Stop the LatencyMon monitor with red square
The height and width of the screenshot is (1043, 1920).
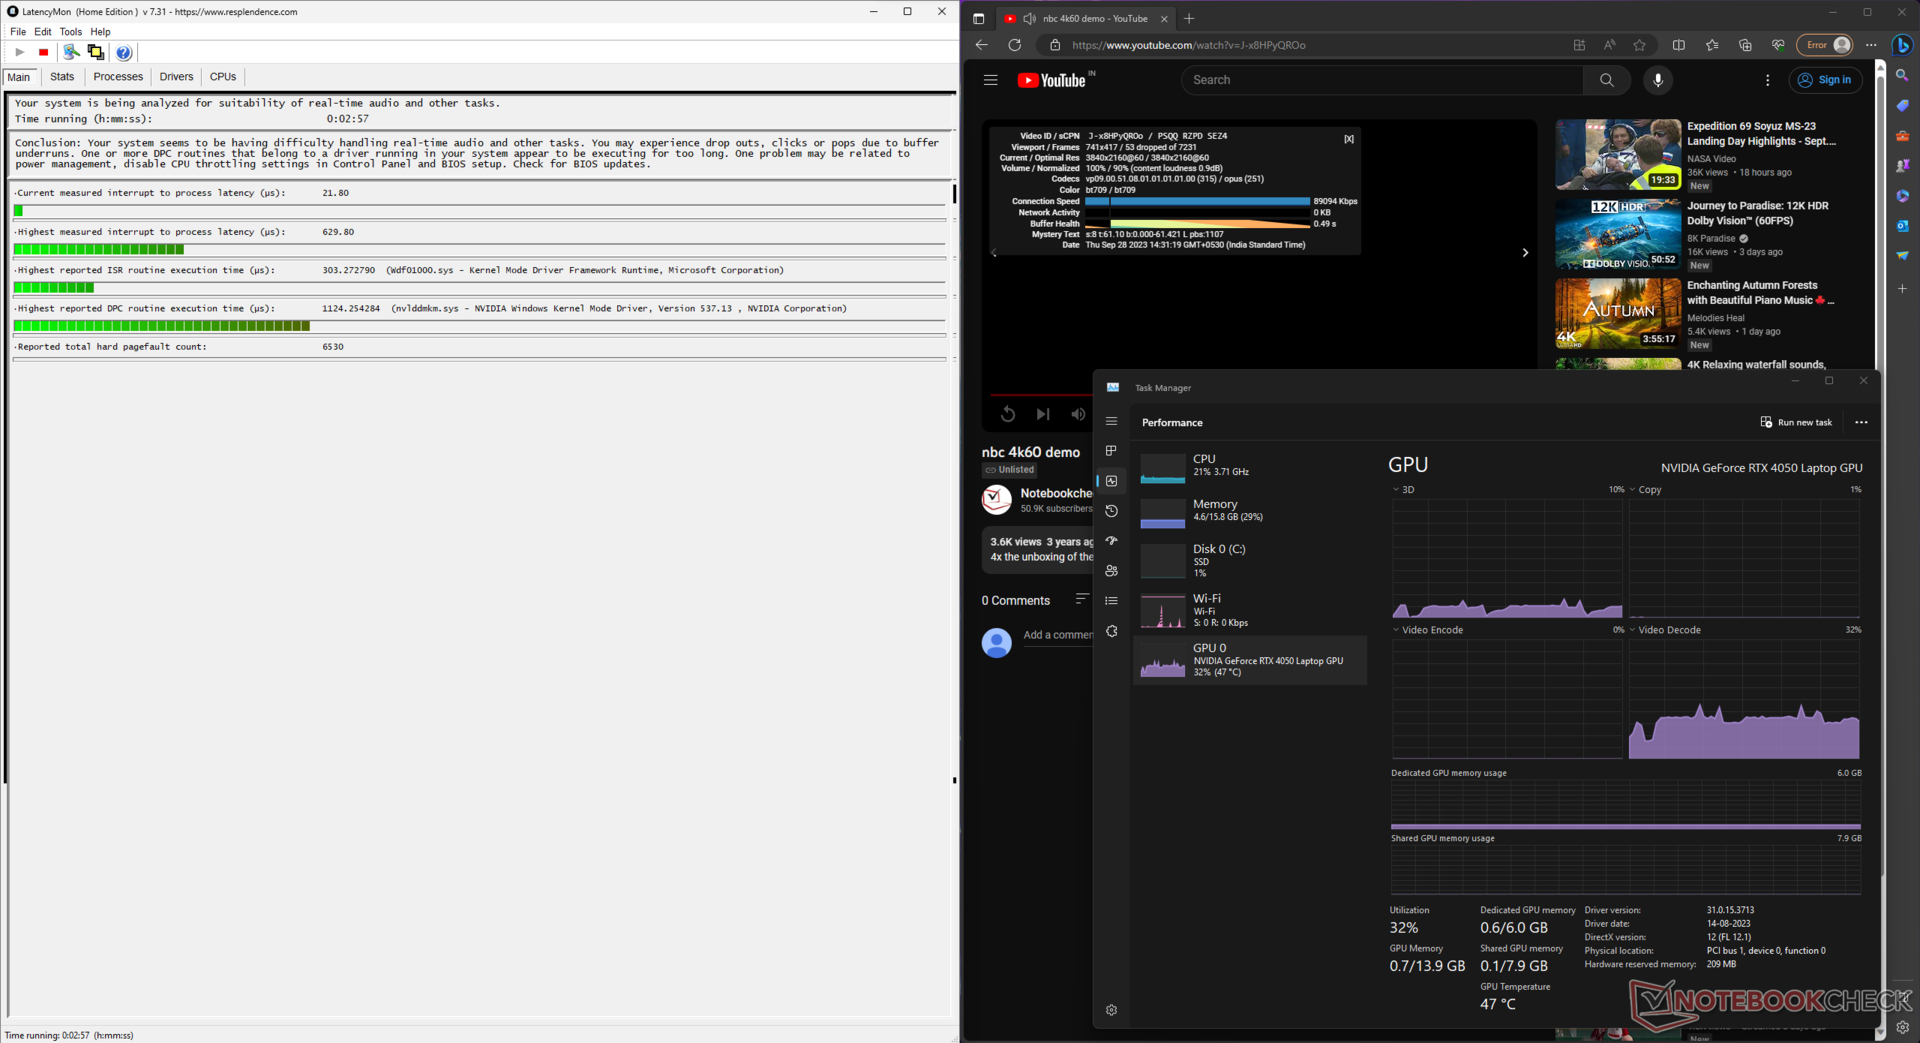click(43, 52)
